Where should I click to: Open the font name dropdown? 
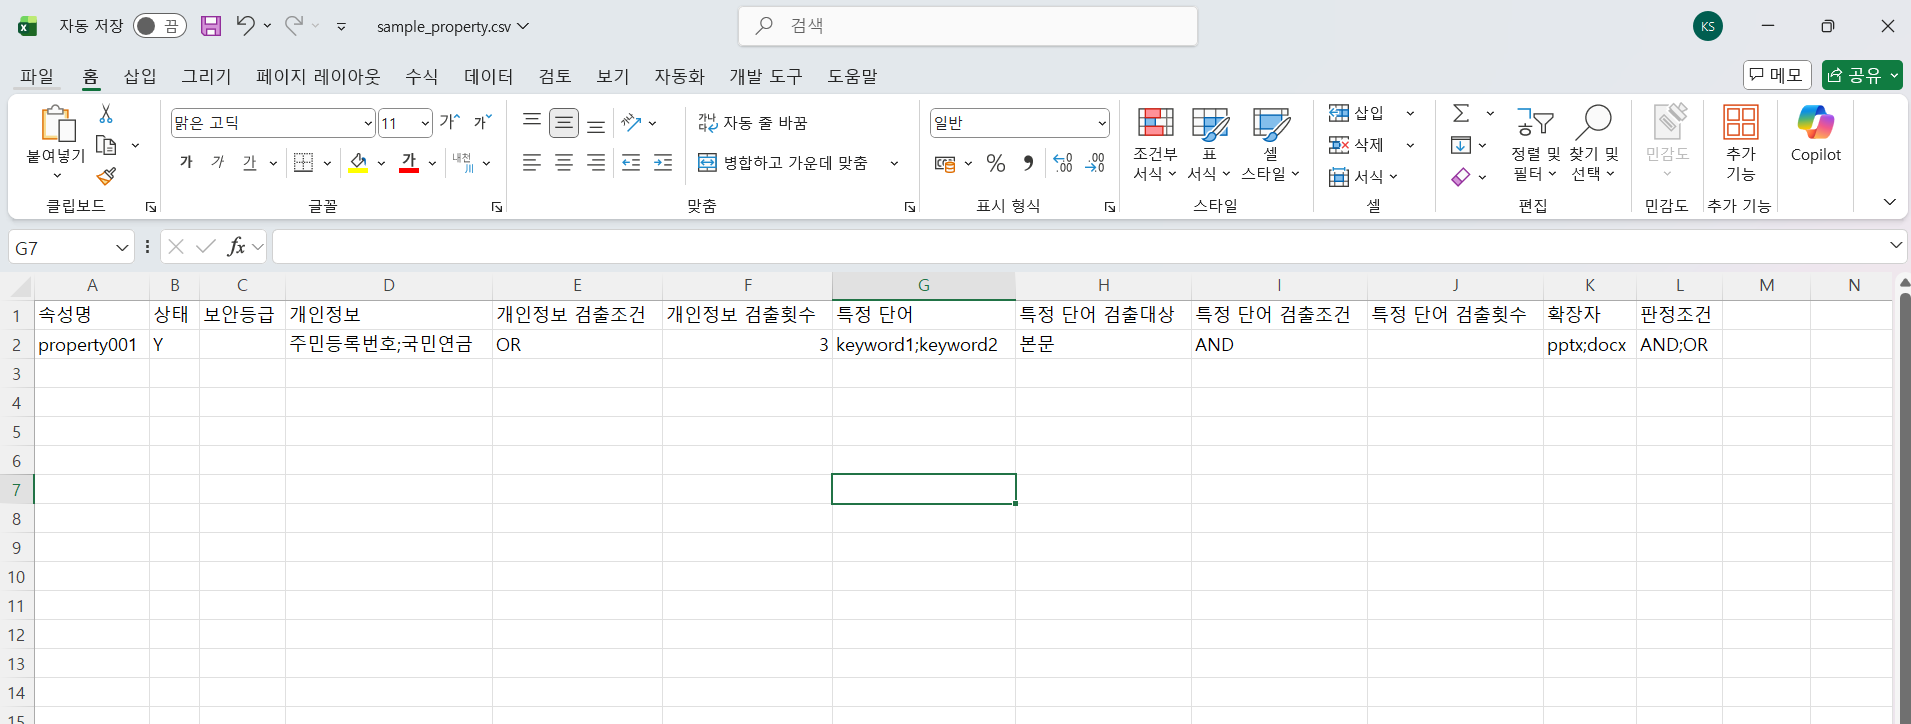click(367, 123)
